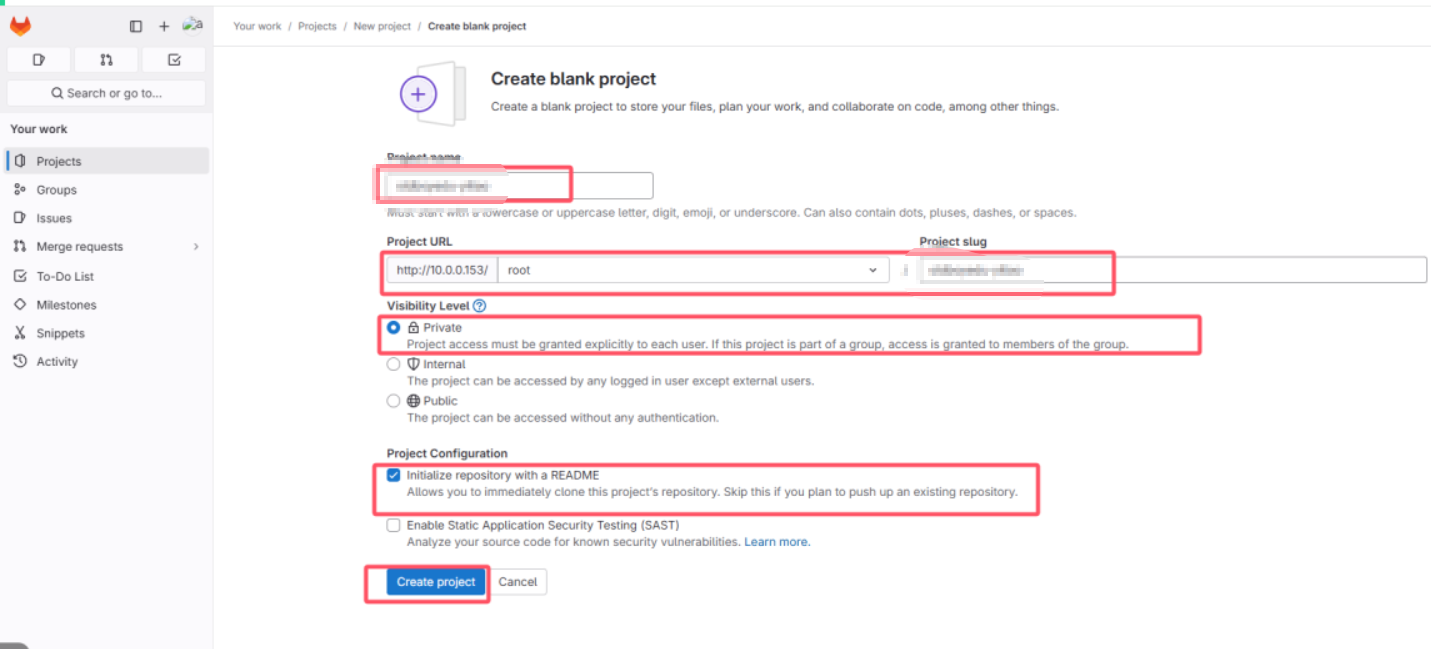Select the Private visibility radio button

click(x=394, y=328)
